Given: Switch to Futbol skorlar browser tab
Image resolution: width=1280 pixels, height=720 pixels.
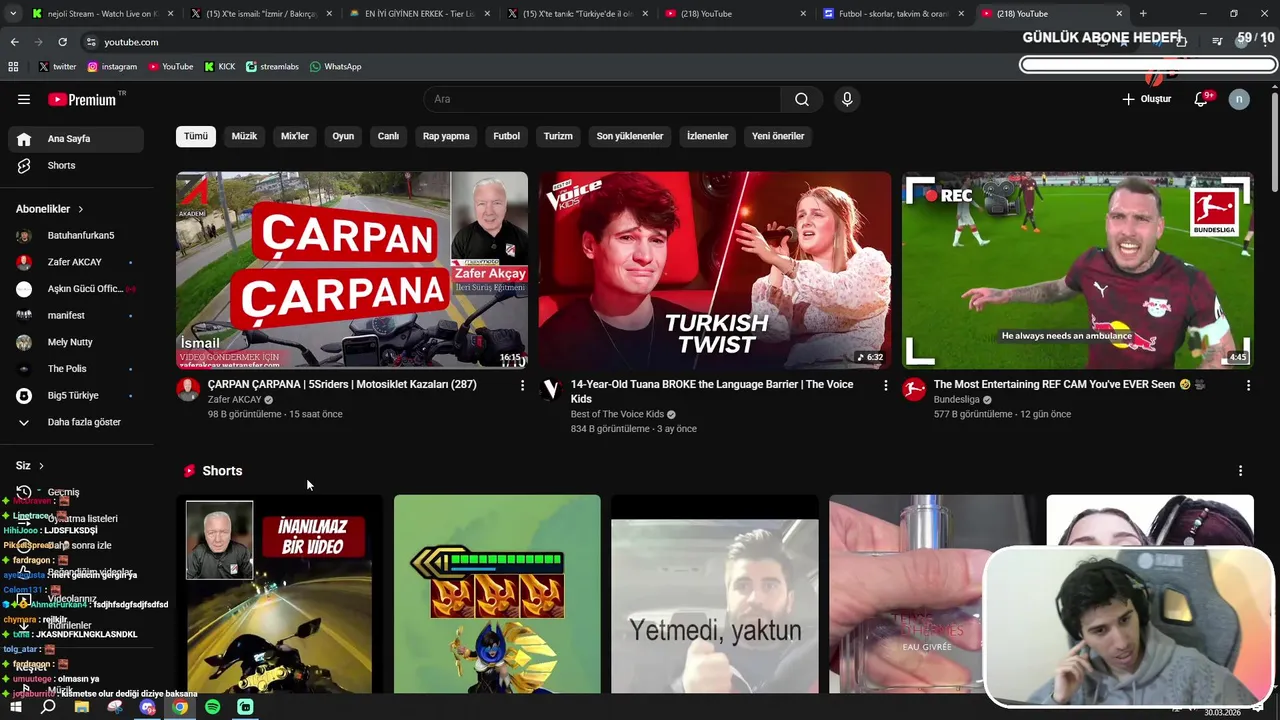Looking at the screenshot, I should tap(892, 14).
